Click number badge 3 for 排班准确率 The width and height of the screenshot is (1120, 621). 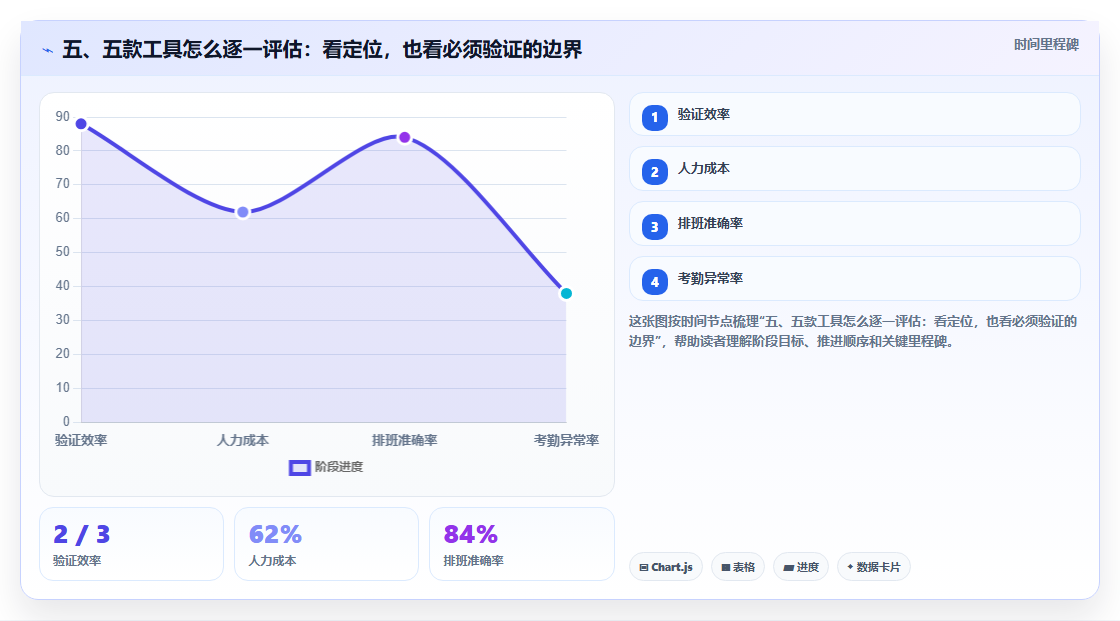[654, 227]
